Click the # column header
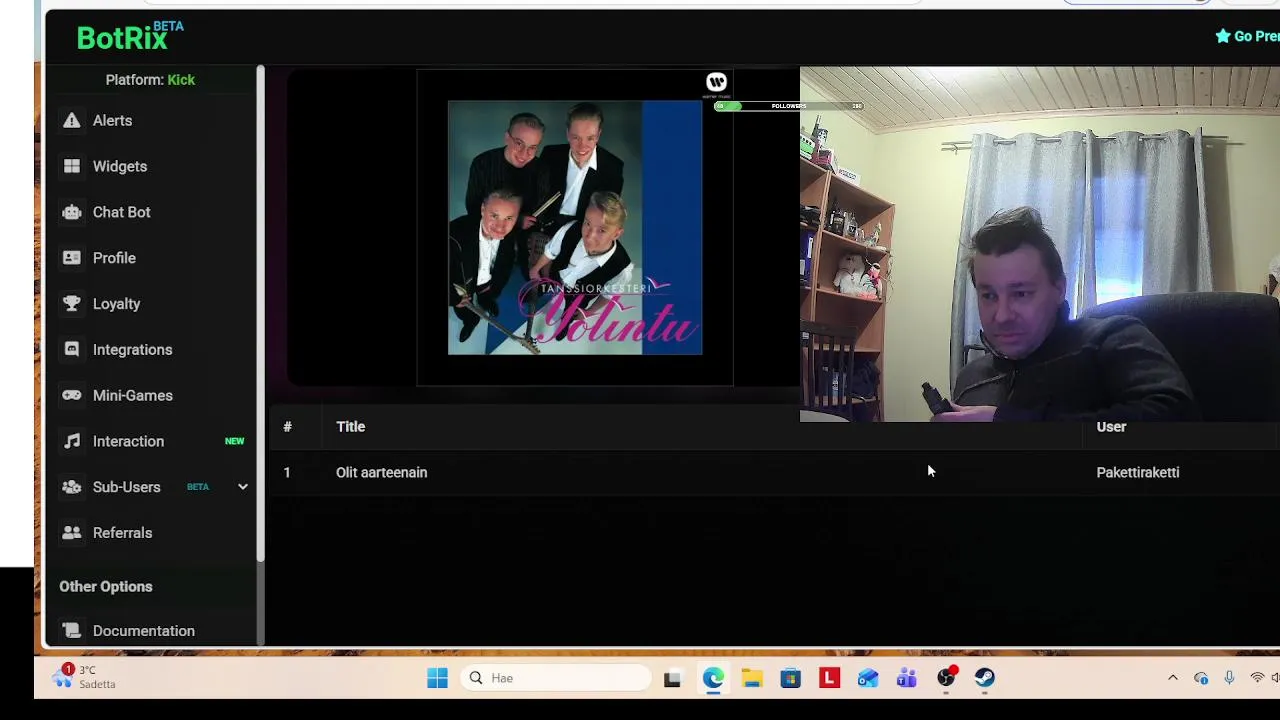Screen dimensions: 1280x720 point(287,427)
